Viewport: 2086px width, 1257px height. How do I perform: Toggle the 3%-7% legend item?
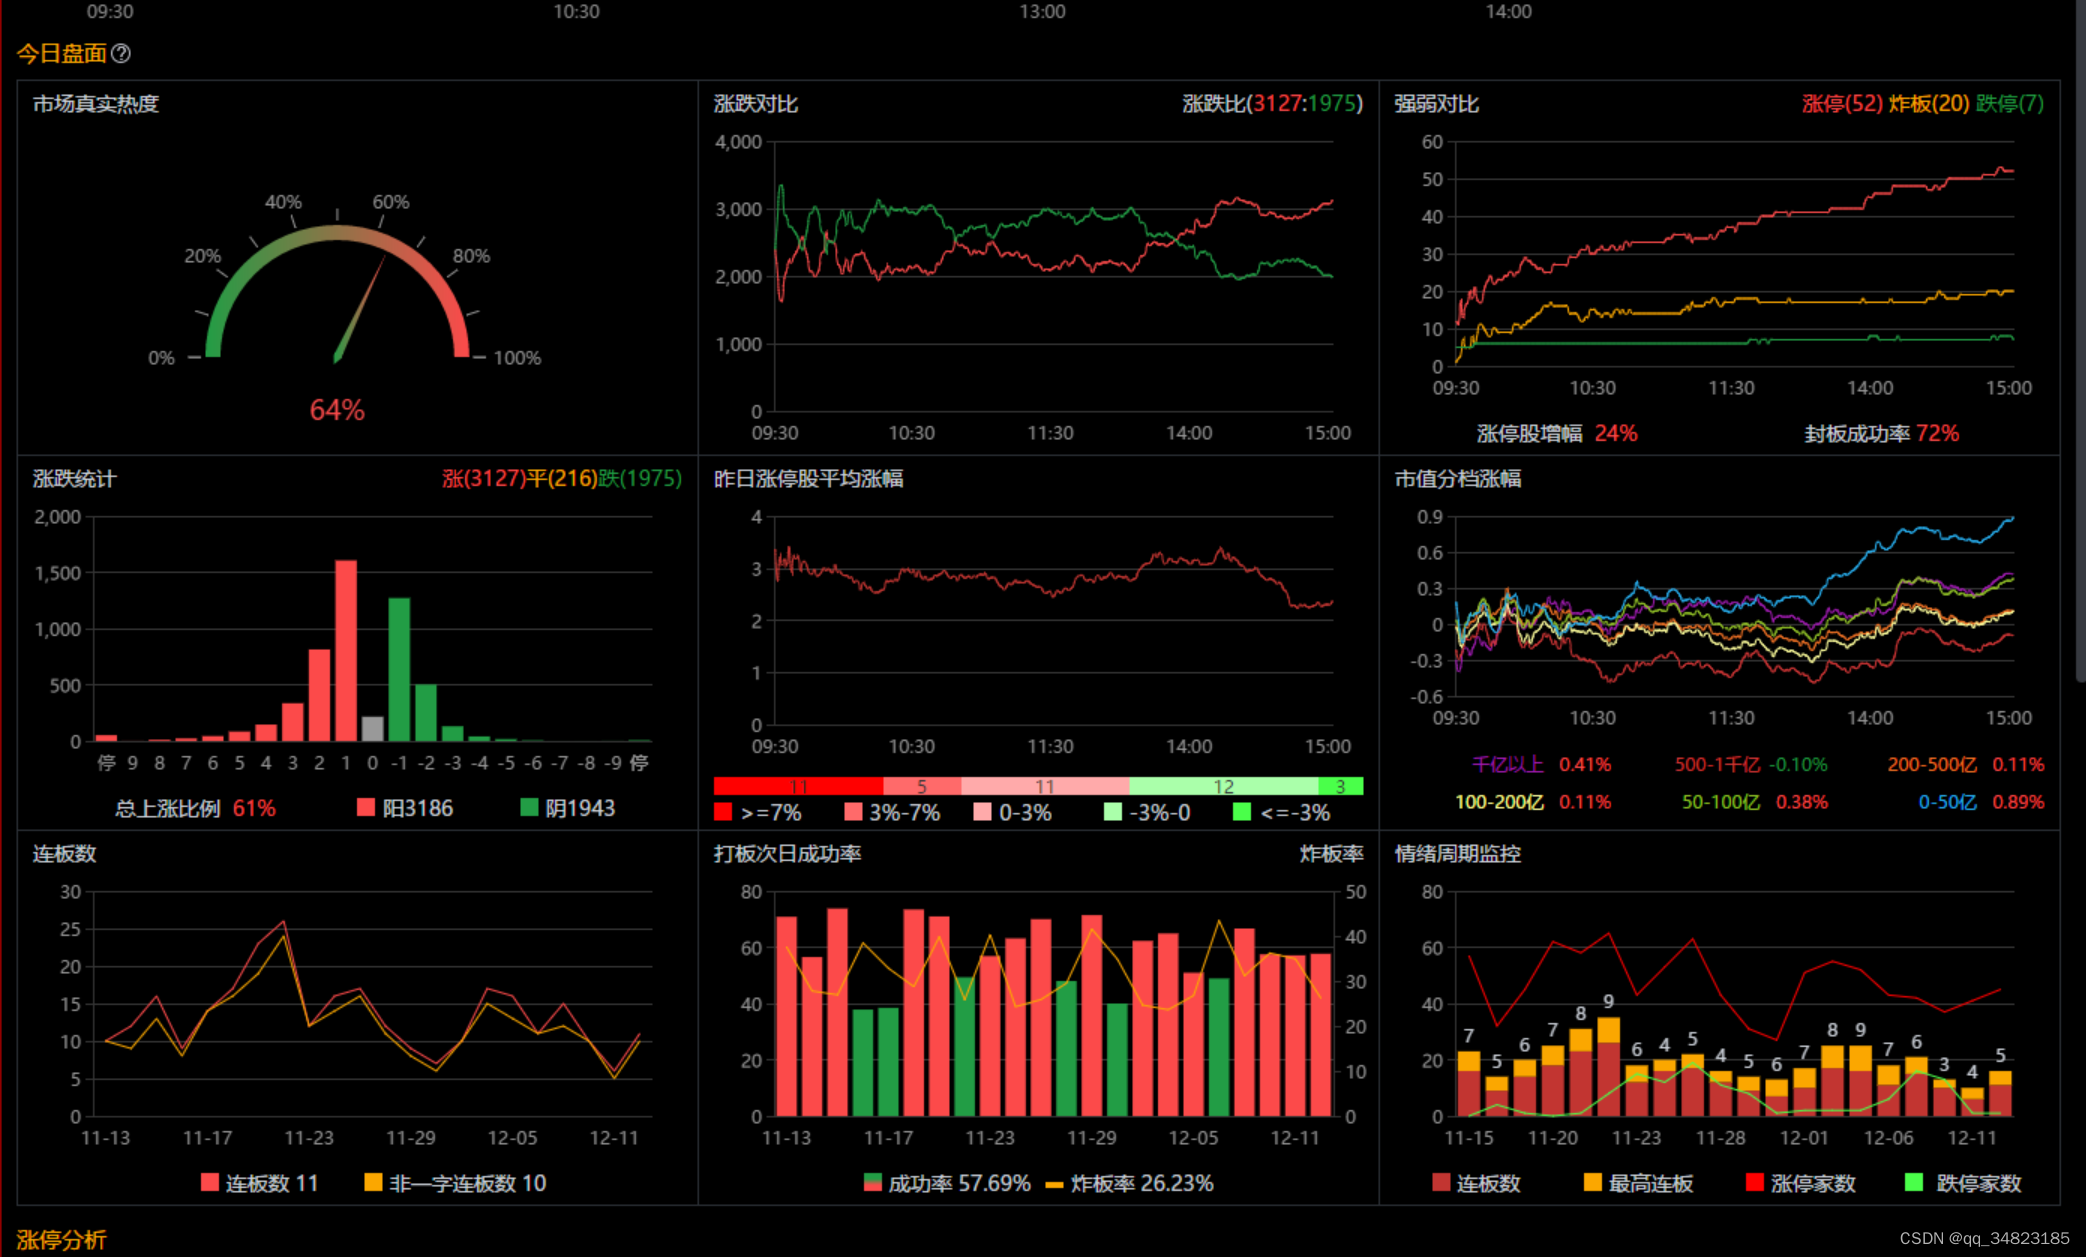coord(892,812)
